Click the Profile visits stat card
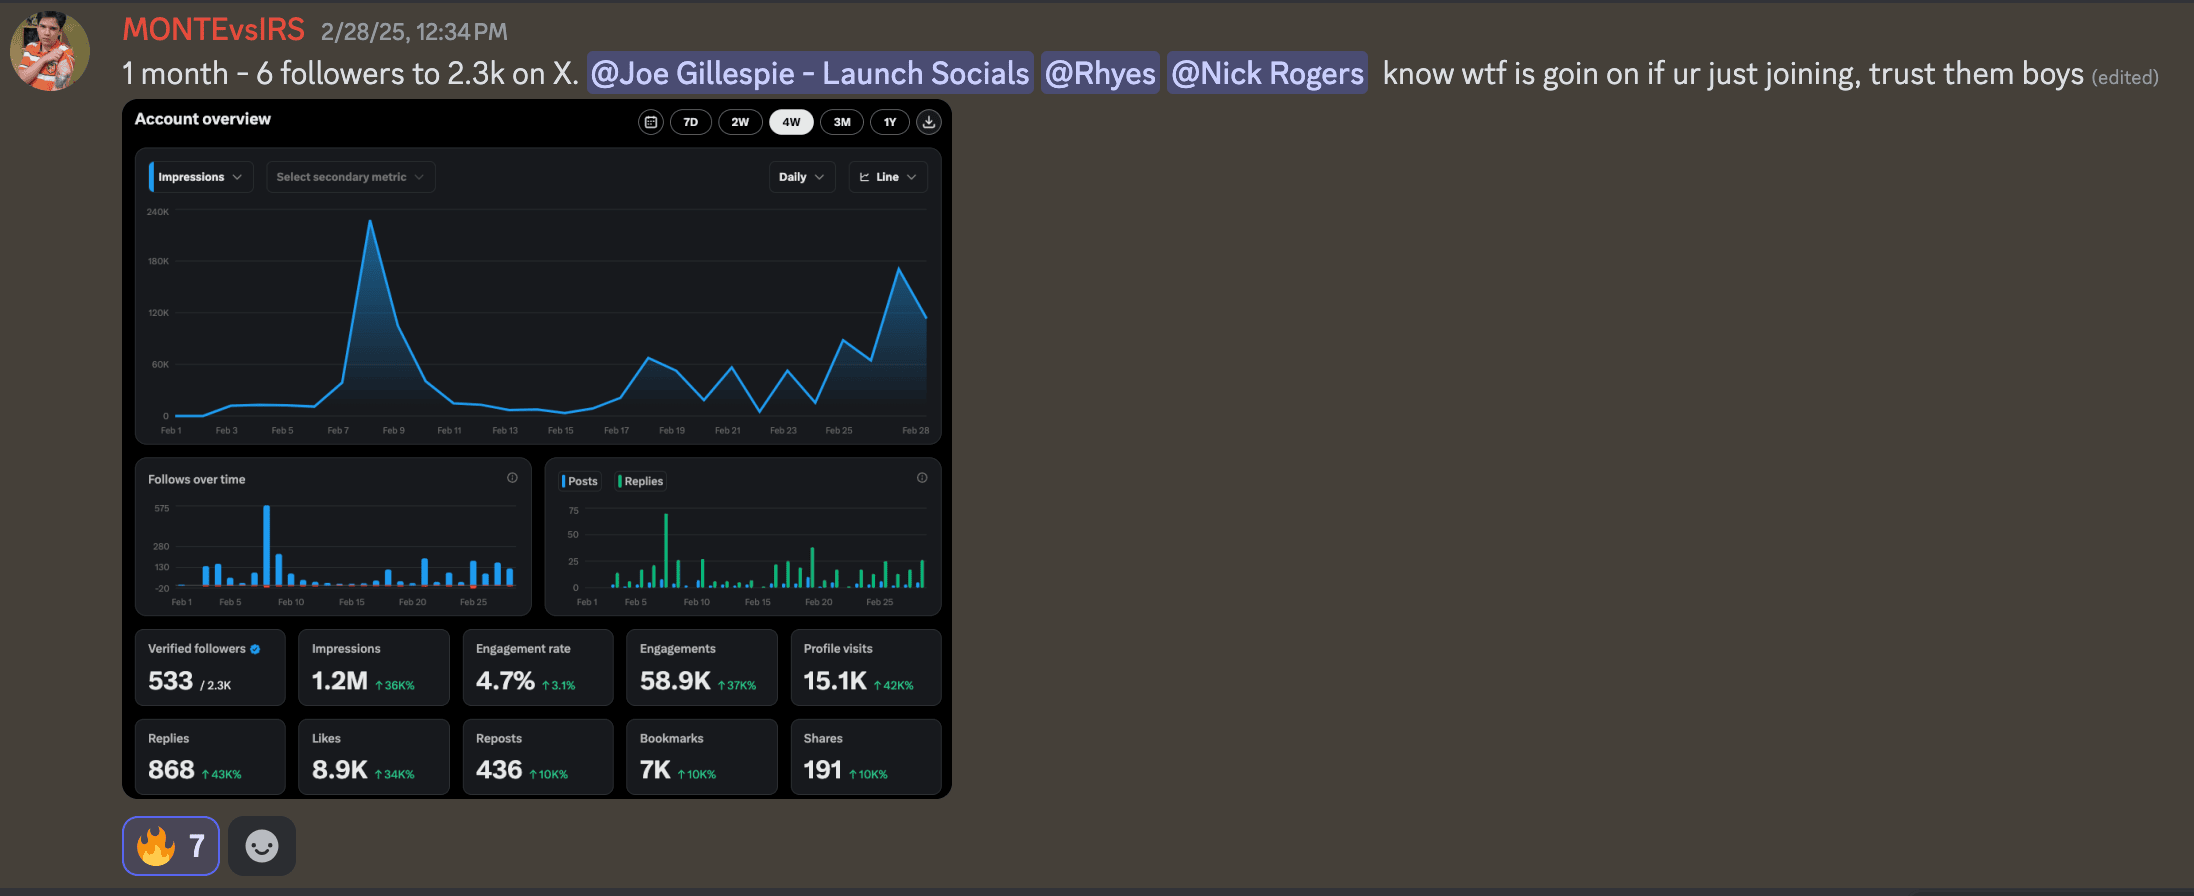This screenshot has height=896, width=2194. point(865,667)
